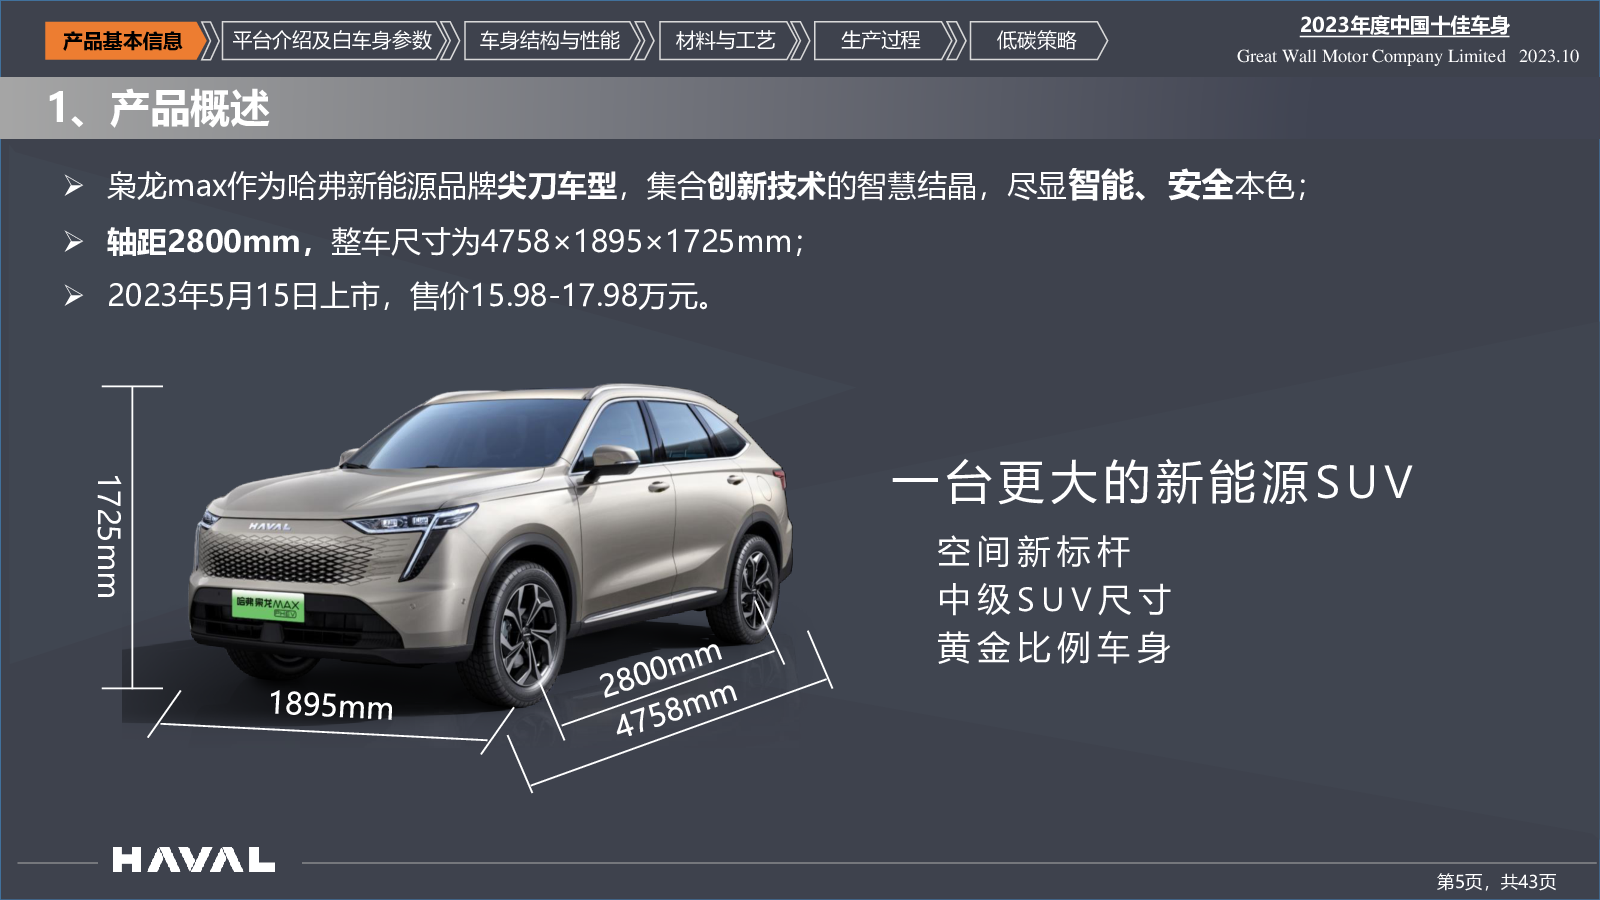Image resolution: width=1600 pixels, height=900 pixels.
Task: Click the 4758mm length label
Action: [x=676, y=709]
